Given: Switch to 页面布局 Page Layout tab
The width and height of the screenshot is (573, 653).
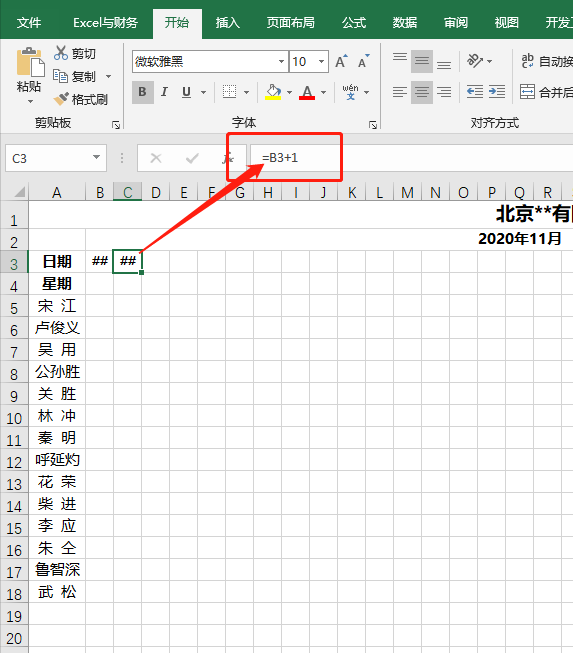Looking at the screenshot, I should 291,22.
